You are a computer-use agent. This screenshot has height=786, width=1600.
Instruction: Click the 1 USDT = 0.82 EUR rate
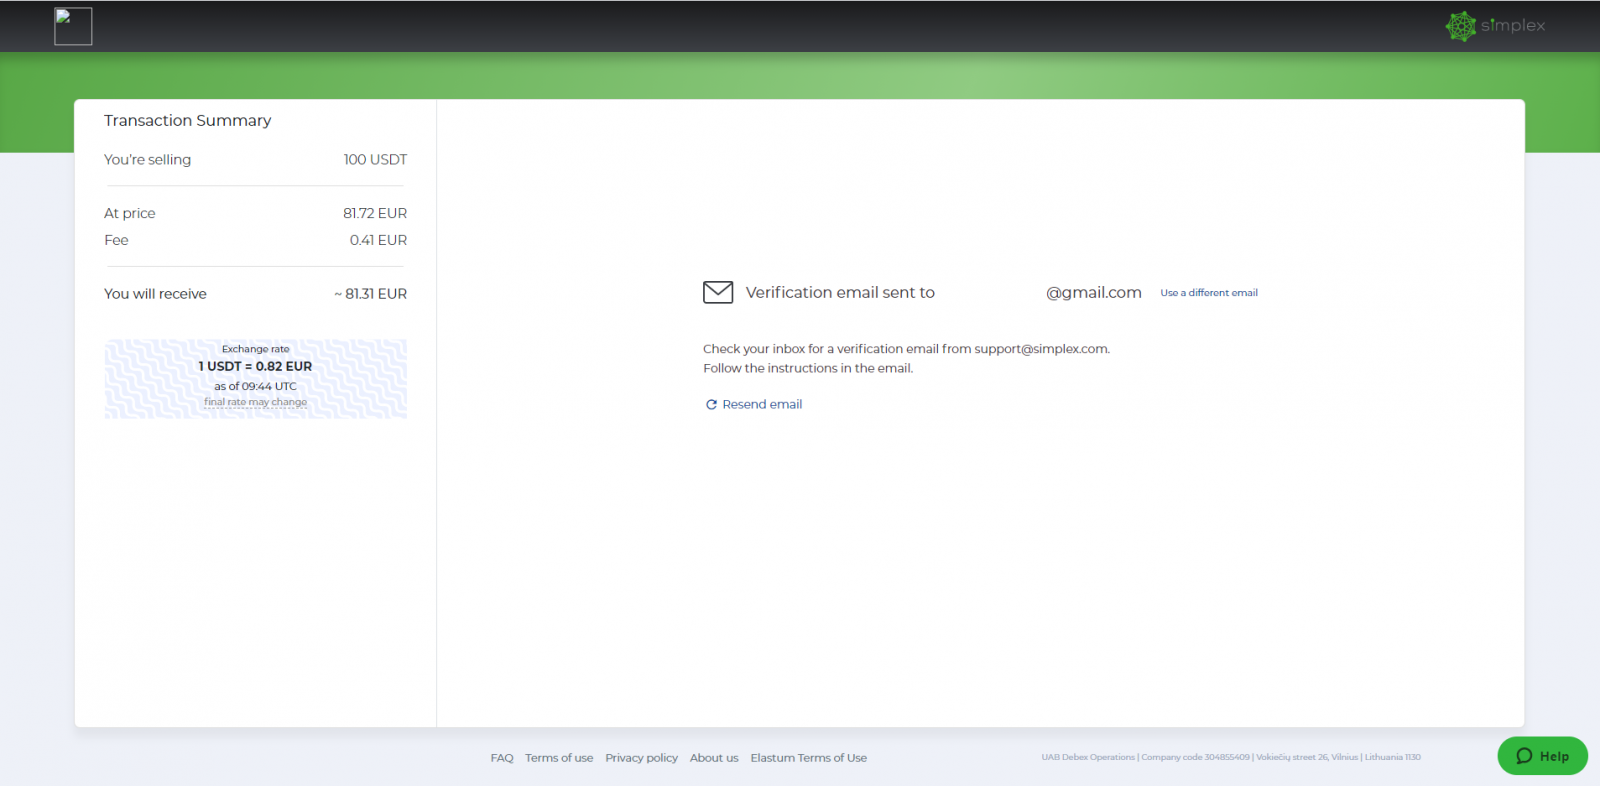pos(255,367)
